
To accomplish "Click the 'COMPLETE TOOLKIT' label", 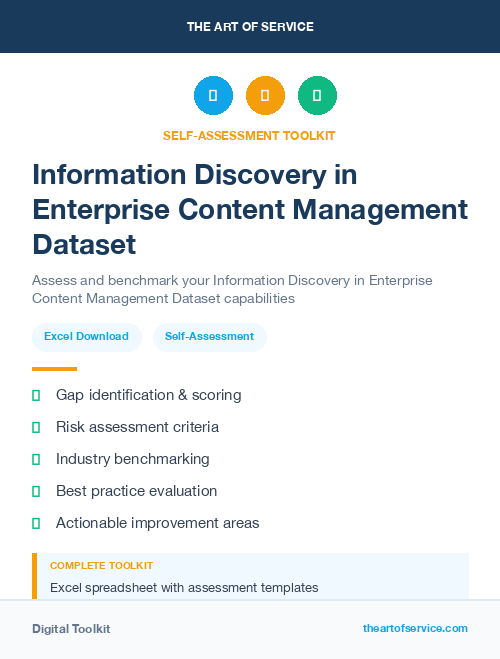I will click(x=102, y=566).
